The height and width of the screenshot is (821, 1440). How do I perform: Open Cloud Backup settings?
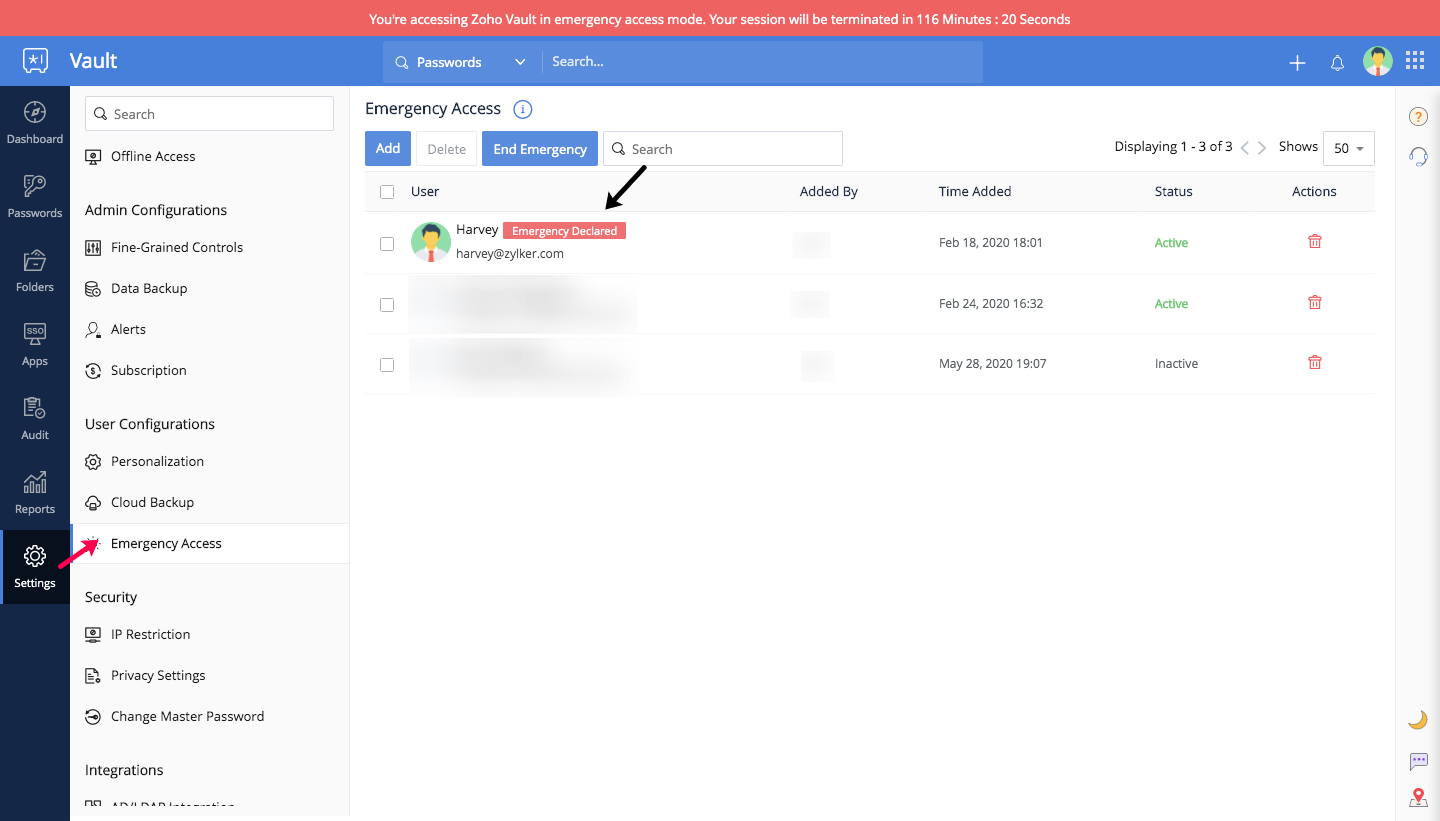pyautogui.click(x=152, y=502)
